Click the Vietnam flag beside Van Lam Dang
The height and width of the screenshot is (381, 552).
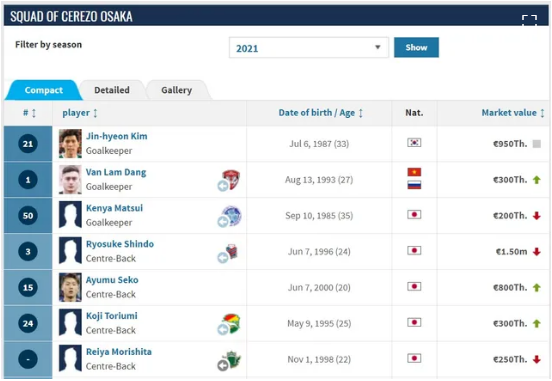[x=414, y=172]
